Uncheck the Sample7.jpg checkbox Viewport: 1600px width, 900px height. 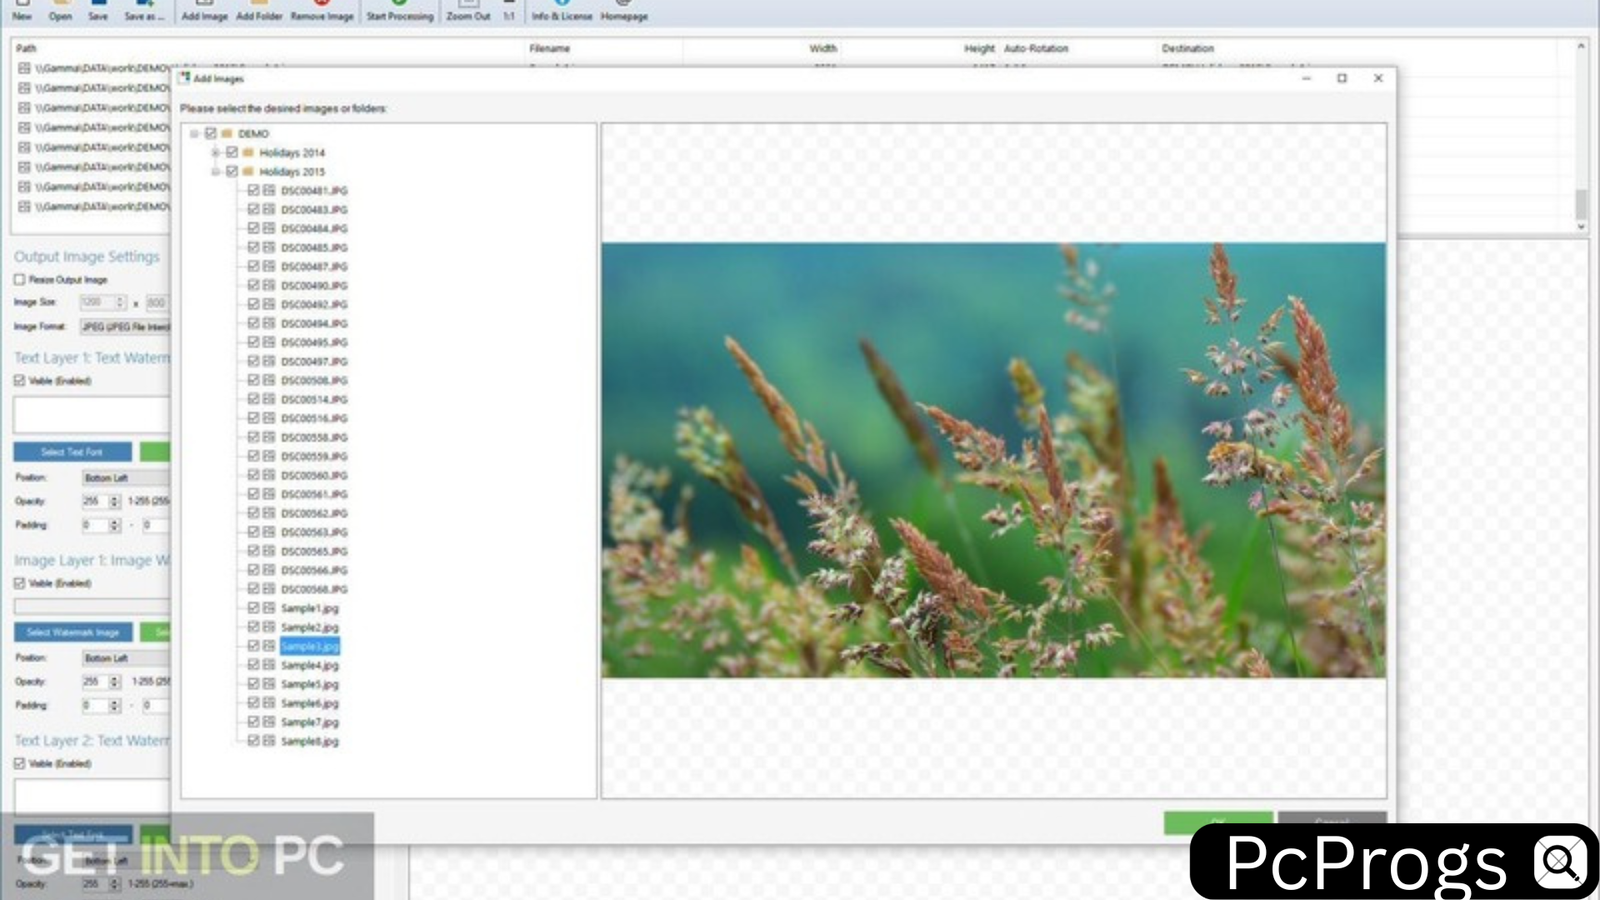tap(253, 722)
